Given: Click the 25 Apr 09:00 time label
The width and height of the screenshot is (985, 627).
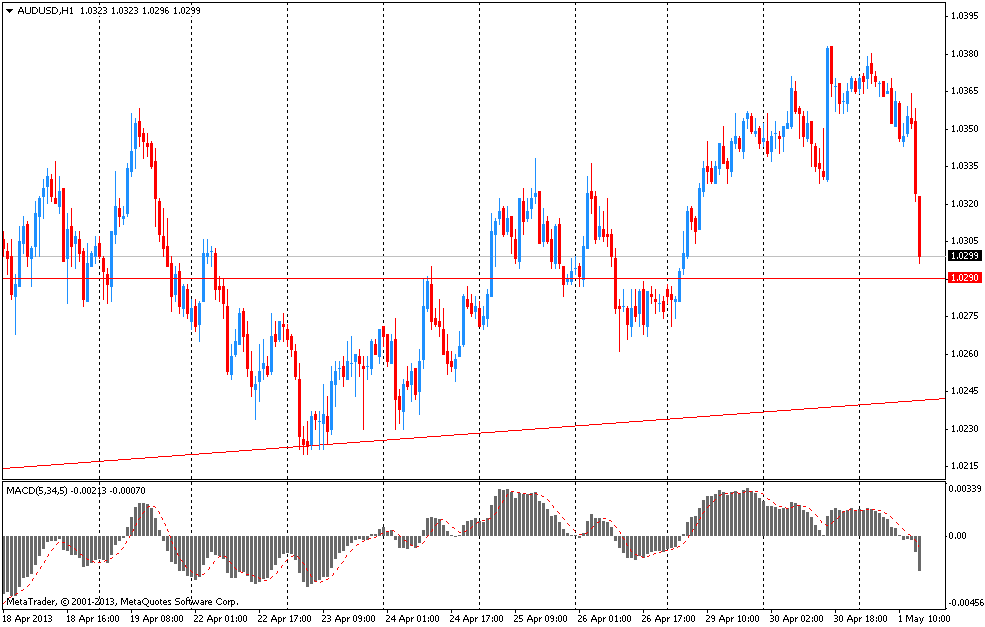Looking at the screenshot, I should coord(541,619).
